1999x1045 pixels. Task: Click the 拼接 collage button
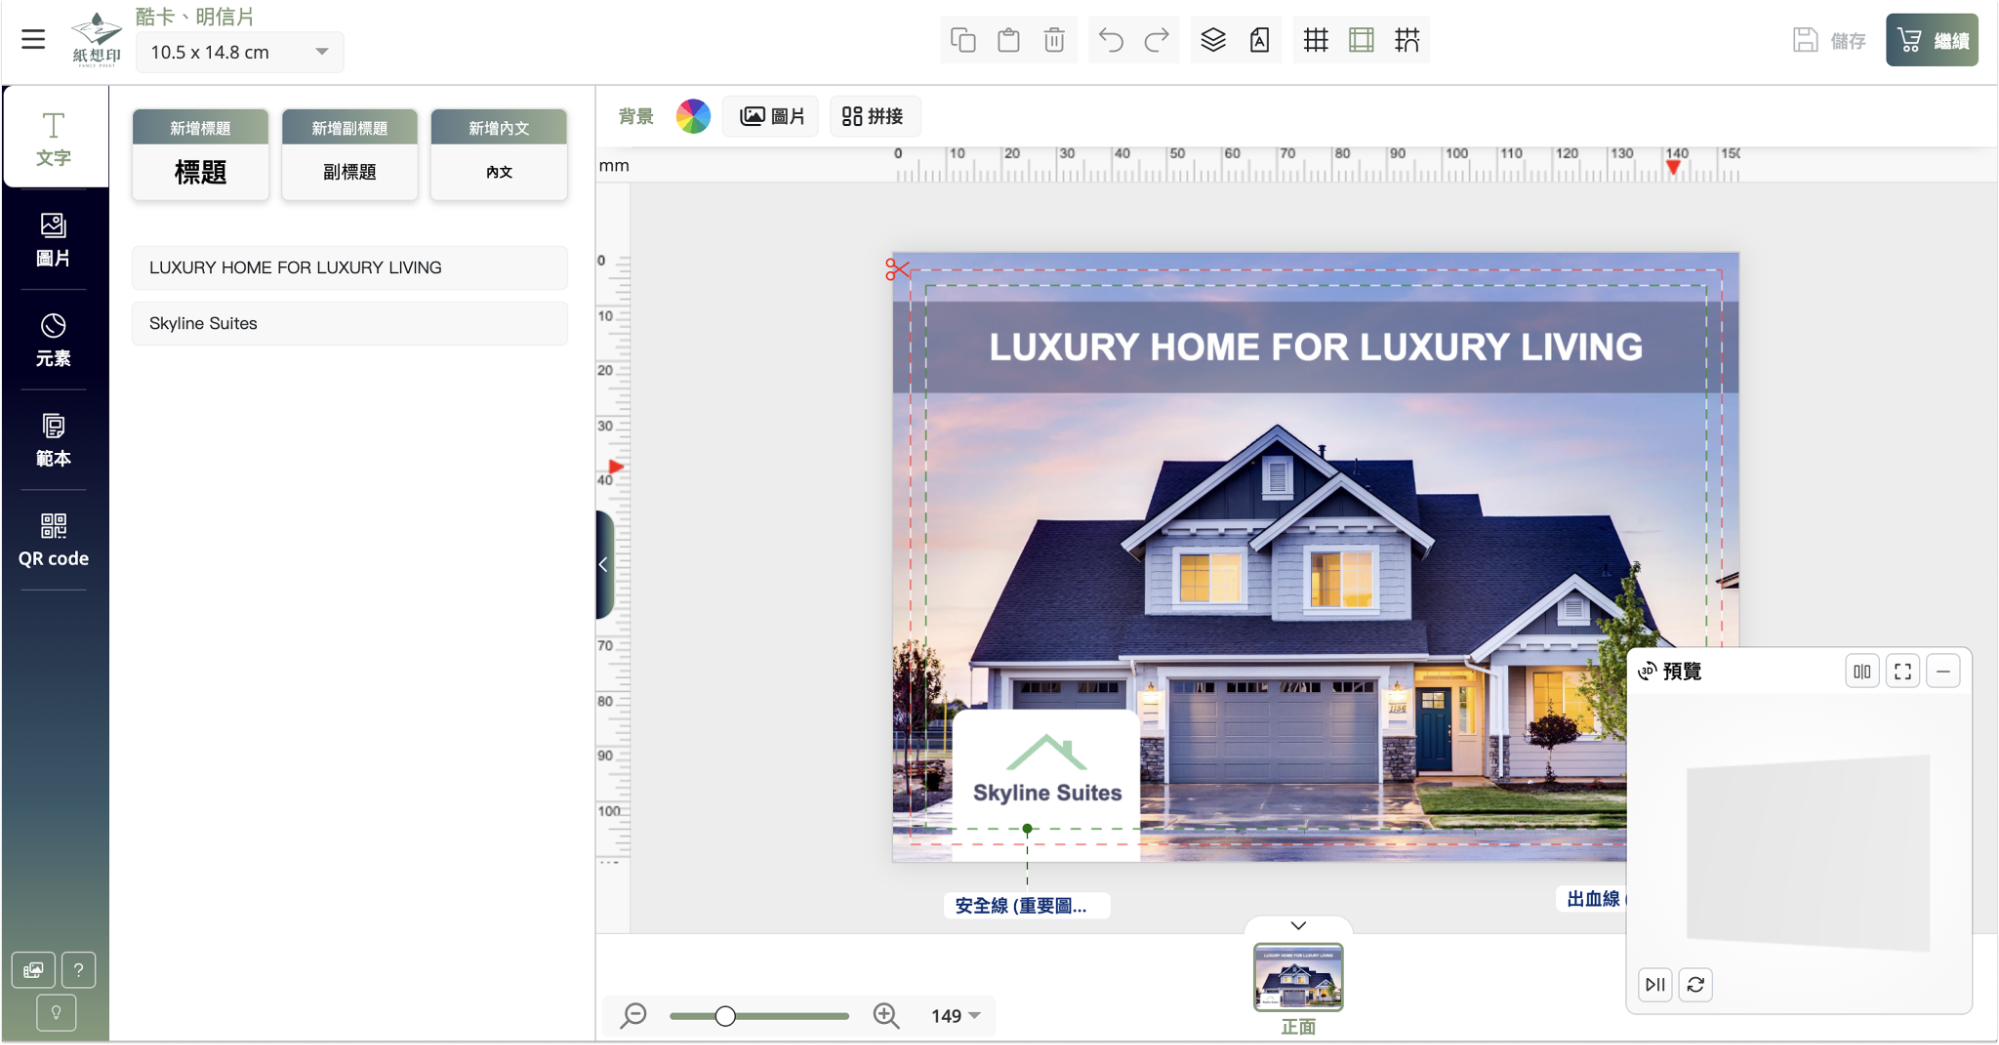(x=873, y=116)
